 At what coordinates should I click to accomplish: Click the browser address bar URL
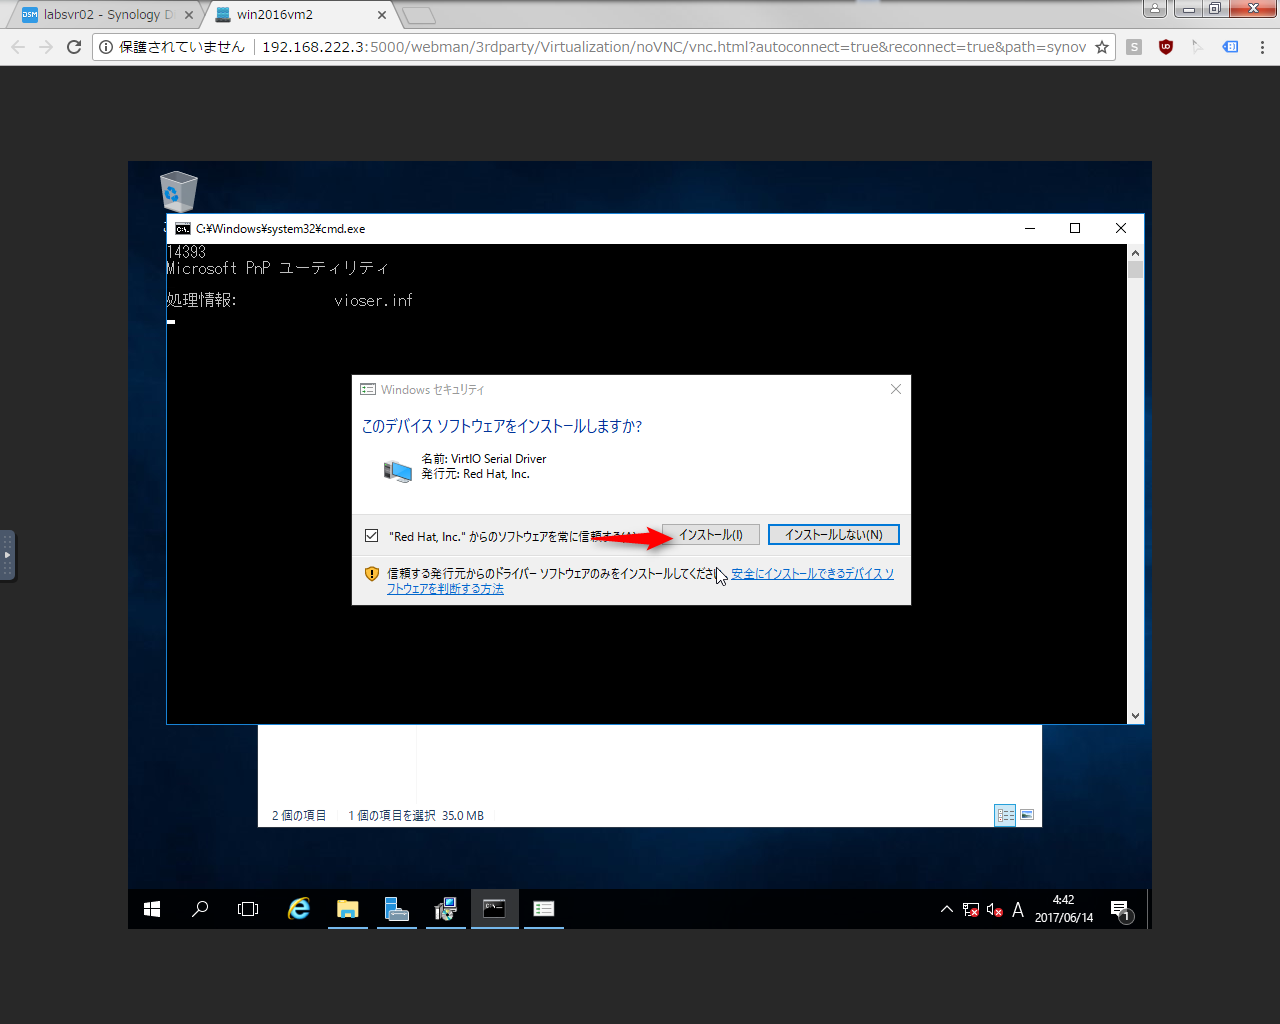tap(674, 47)
